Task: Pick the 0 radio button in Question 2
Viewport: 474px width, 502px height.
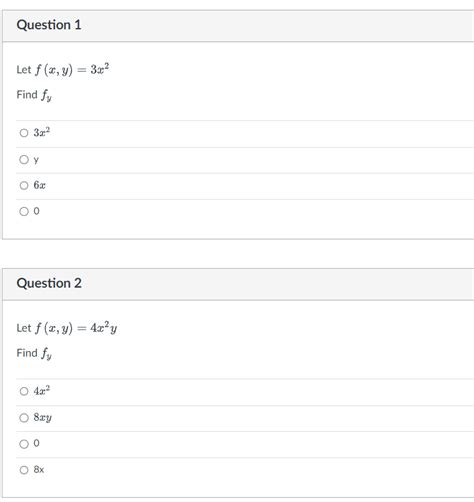Action: click(x=24, y=444)
